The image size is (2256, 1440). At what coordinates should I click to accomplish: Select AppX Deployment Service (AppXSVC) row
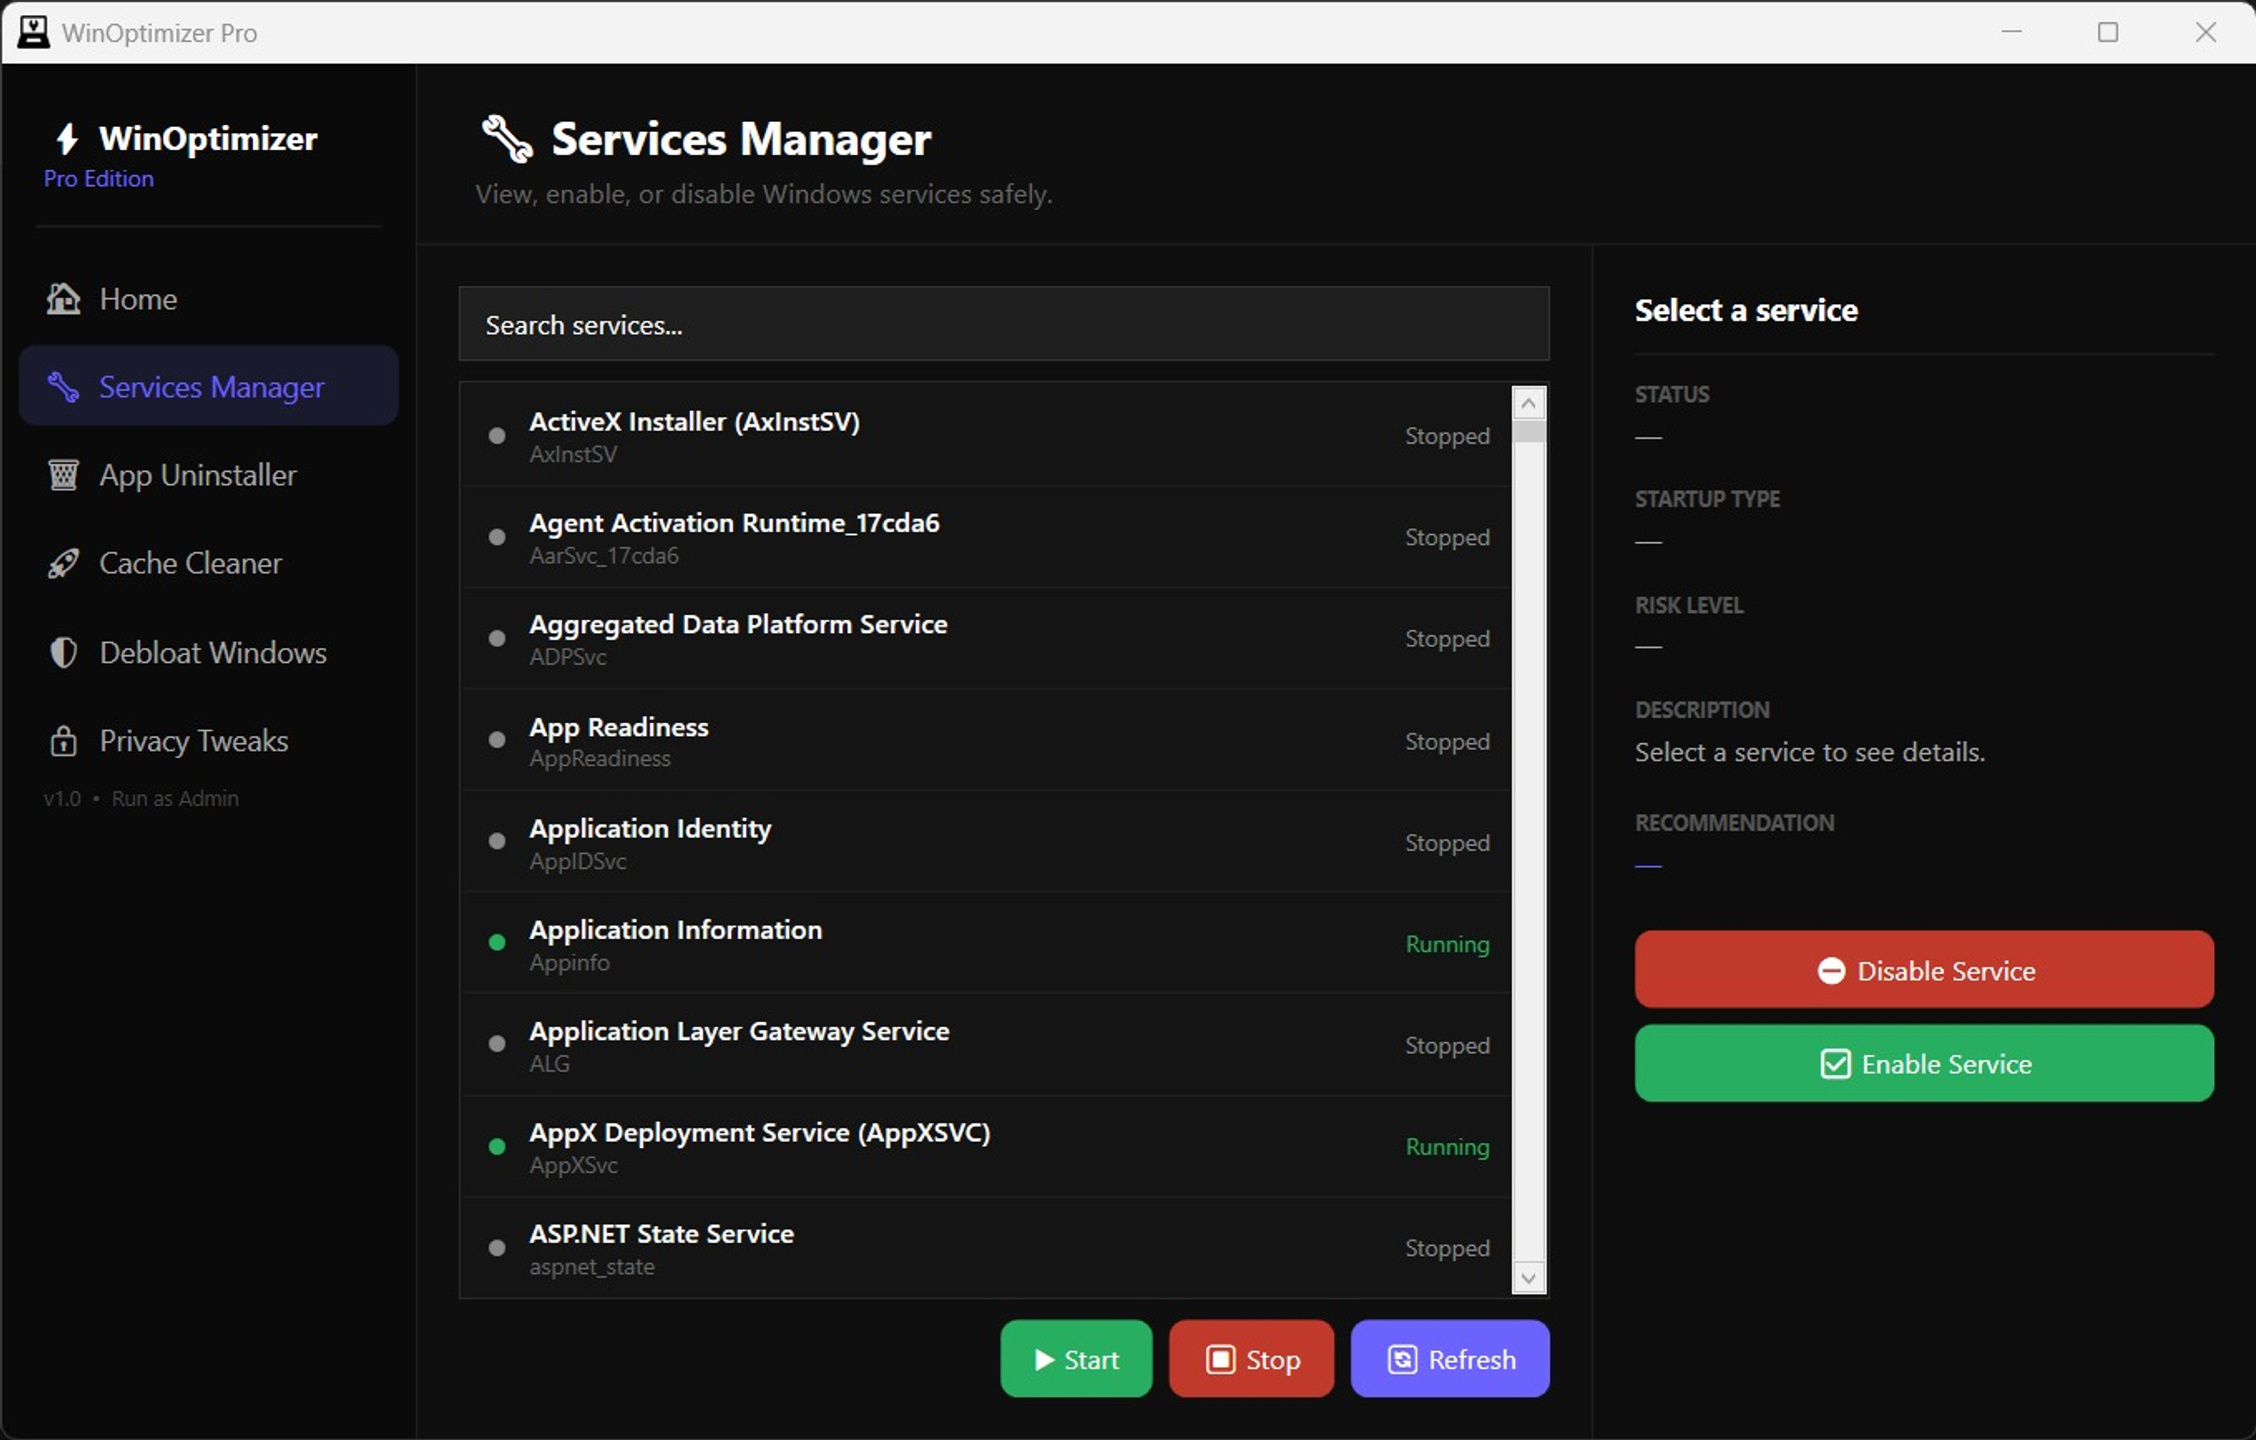(986, 1147)
